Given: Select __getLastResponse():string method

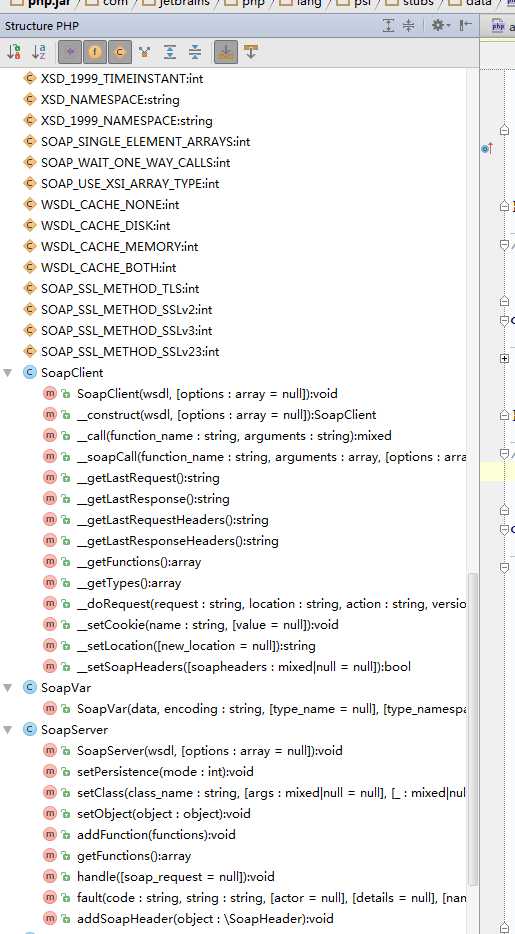Looking at the screenshot, I should [153, 499].
